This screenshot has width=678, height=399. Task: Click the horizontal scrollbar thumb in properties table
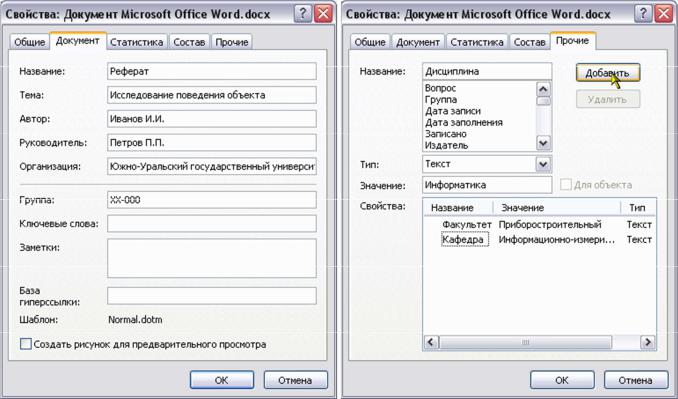[x=525, y=342]
